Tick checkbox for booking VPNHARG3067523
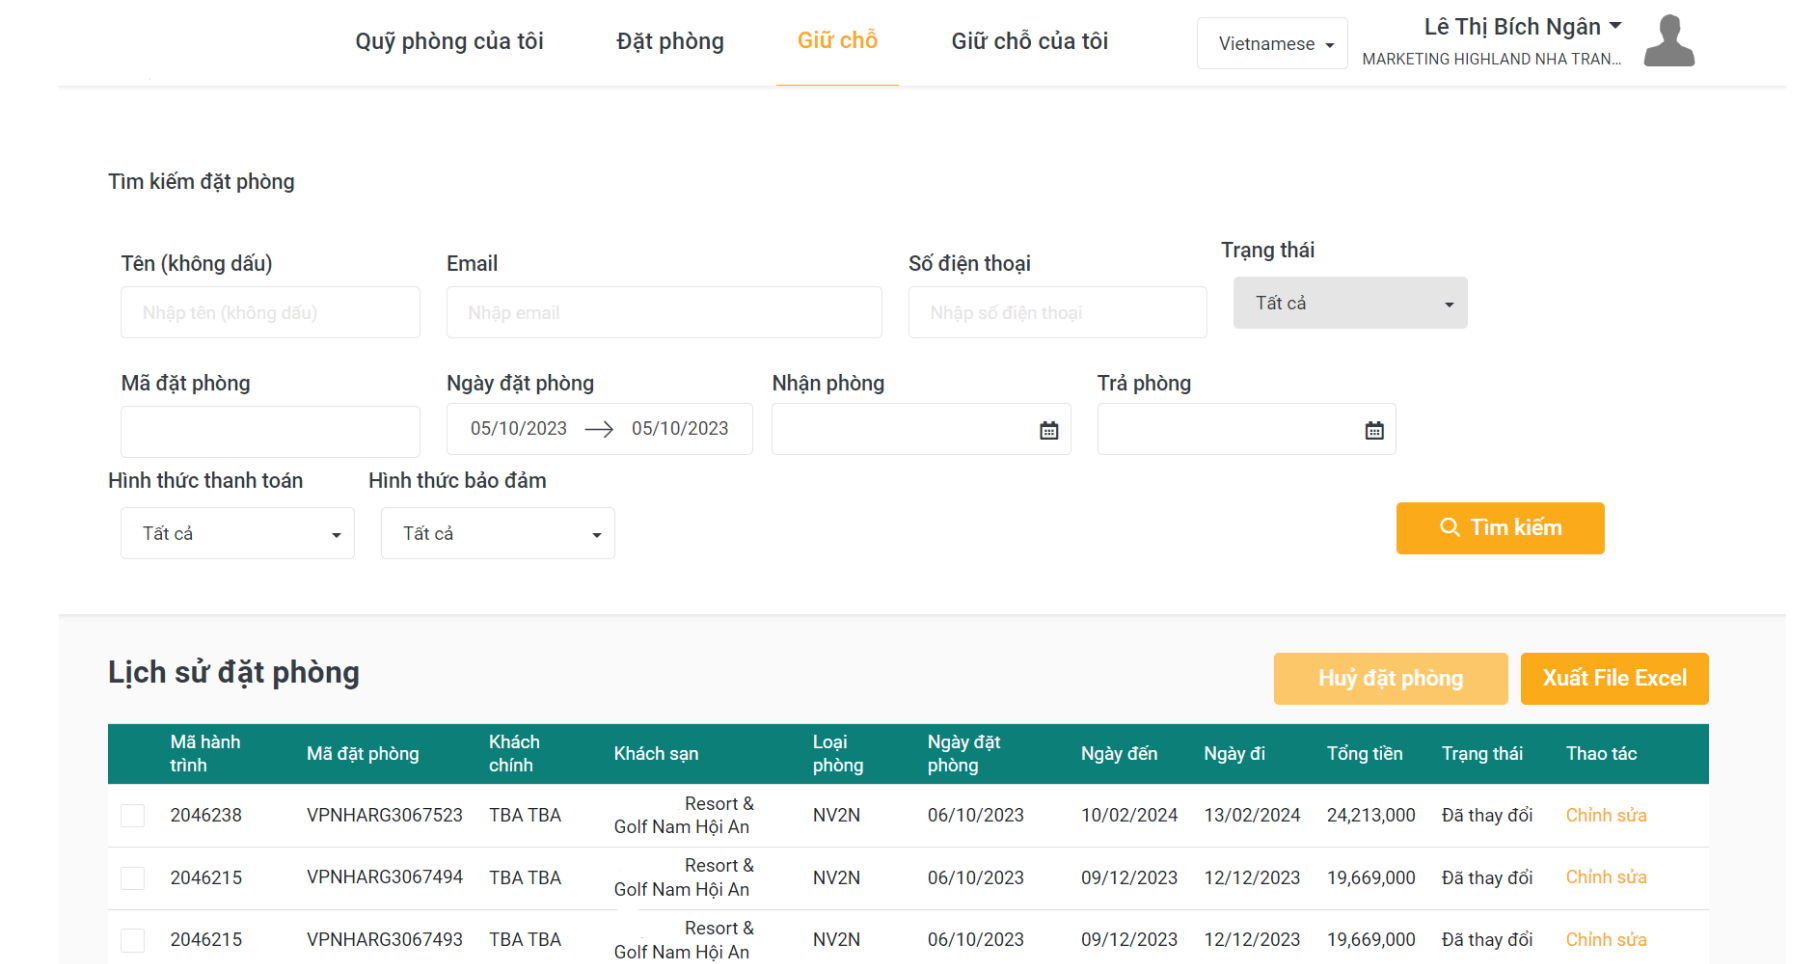 (x=133, y=816)
